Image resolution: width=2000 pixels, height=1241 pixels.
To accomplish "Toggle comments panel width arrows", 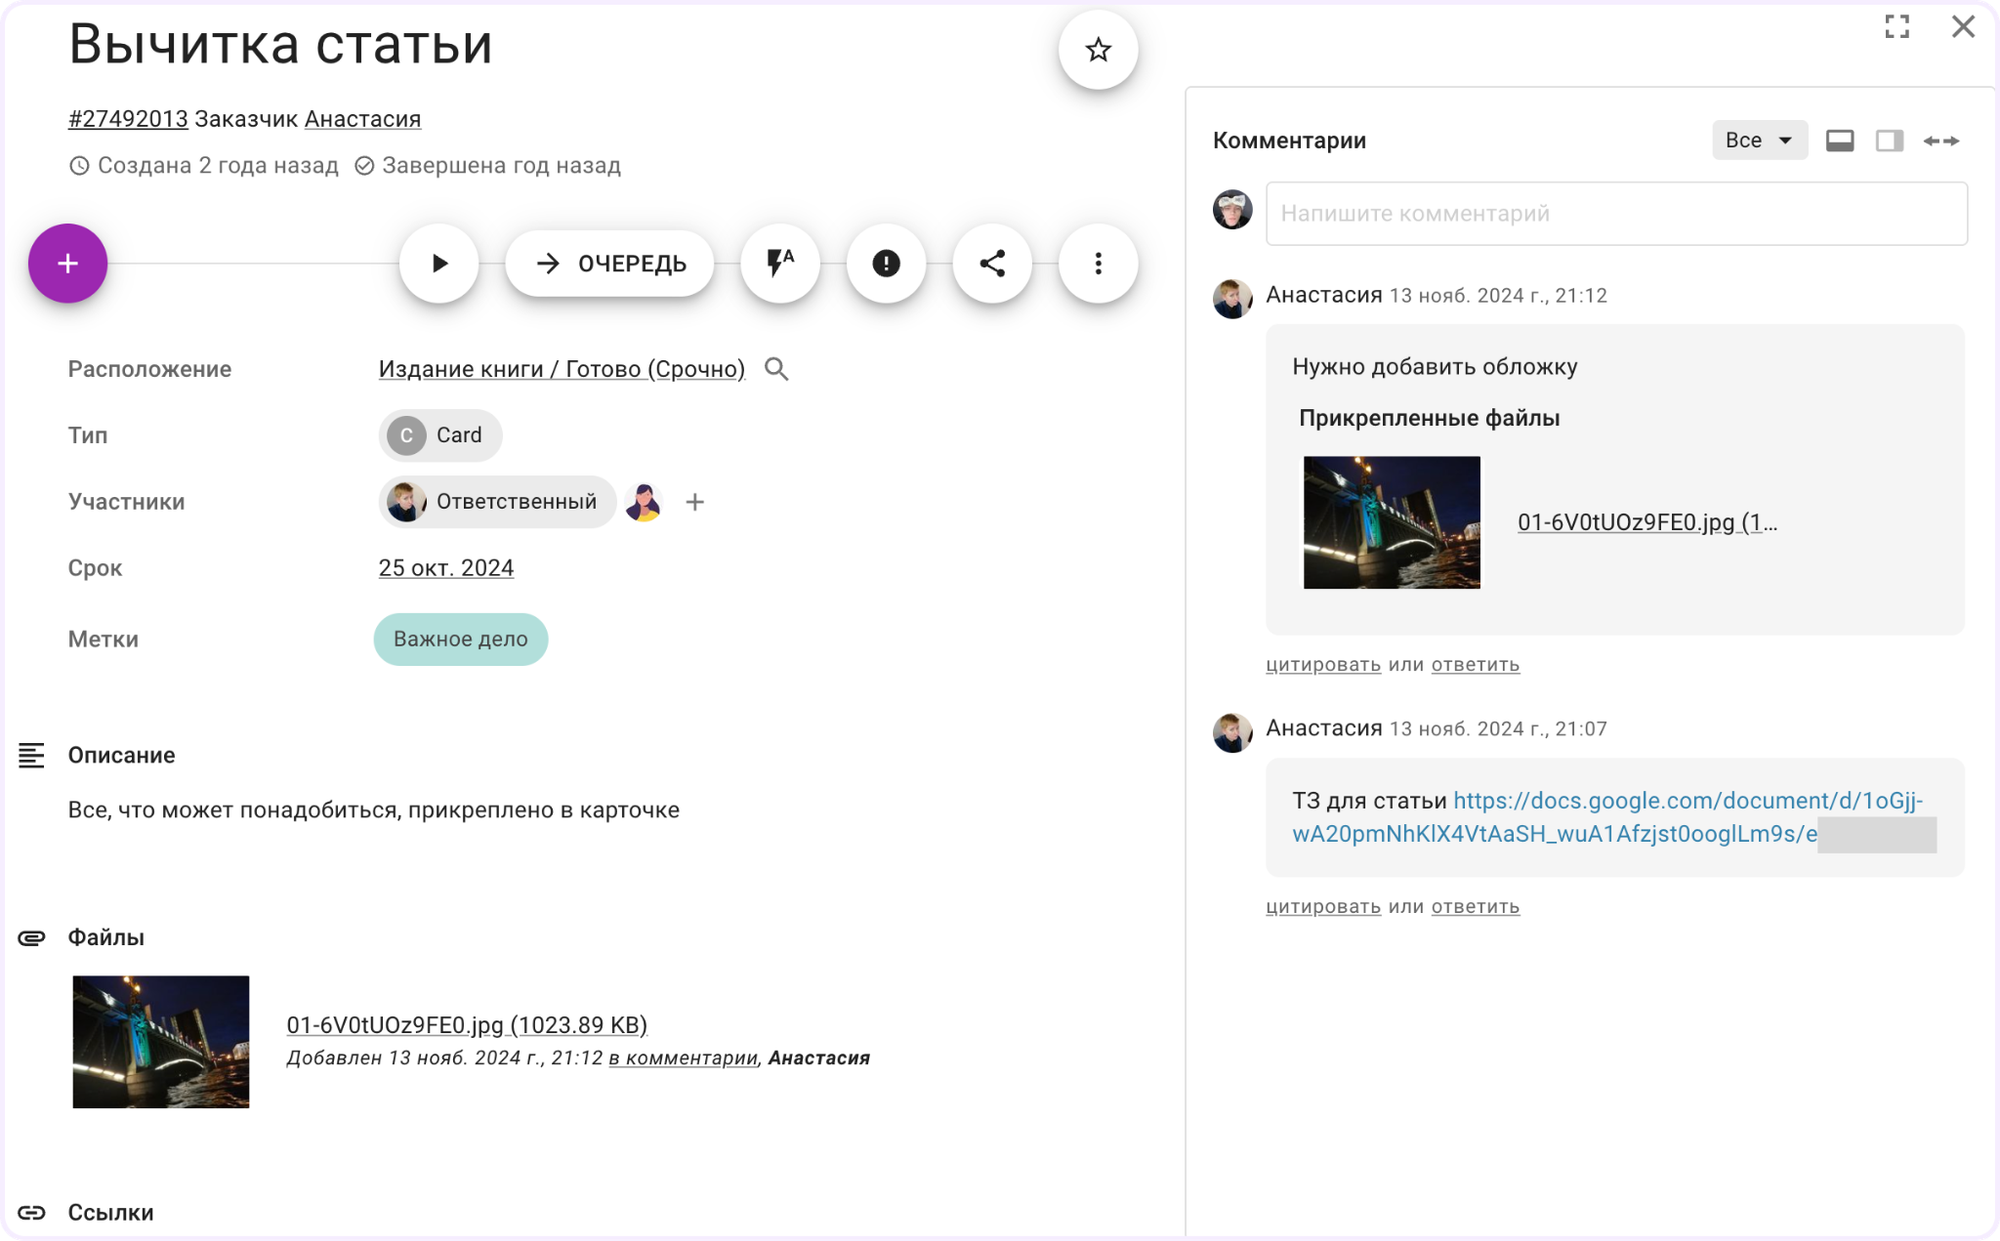I will pos(1941,141).
